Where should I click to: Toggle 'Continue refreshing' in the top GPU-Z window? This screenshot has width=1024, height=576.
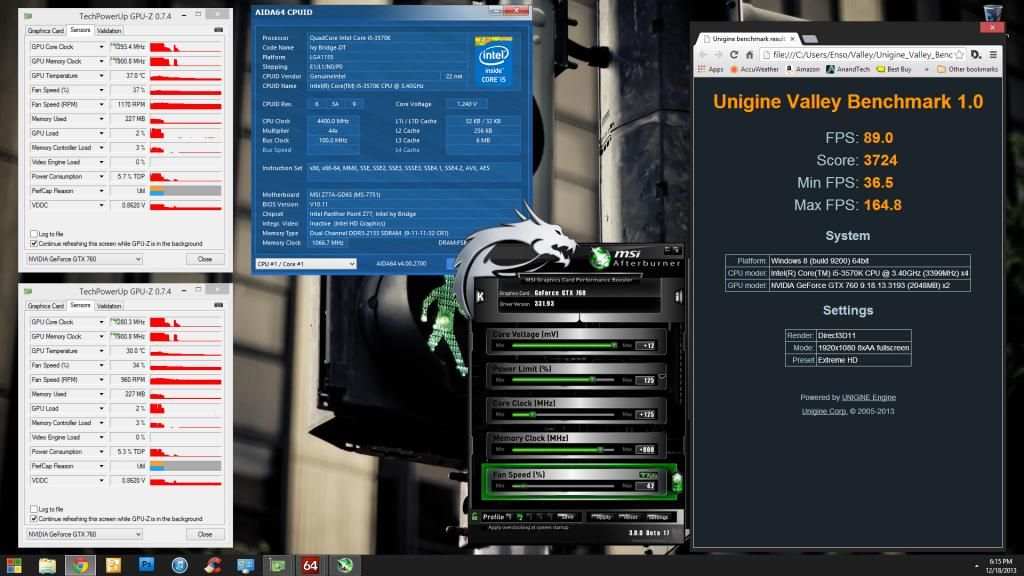(x=34, y=244)
